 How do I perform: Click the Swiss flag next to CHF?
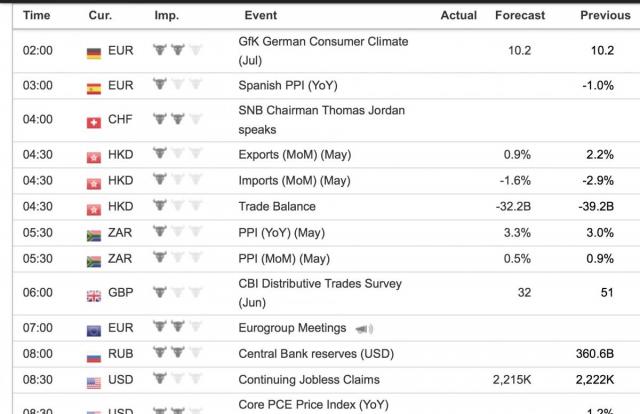[x=95, y=120]
